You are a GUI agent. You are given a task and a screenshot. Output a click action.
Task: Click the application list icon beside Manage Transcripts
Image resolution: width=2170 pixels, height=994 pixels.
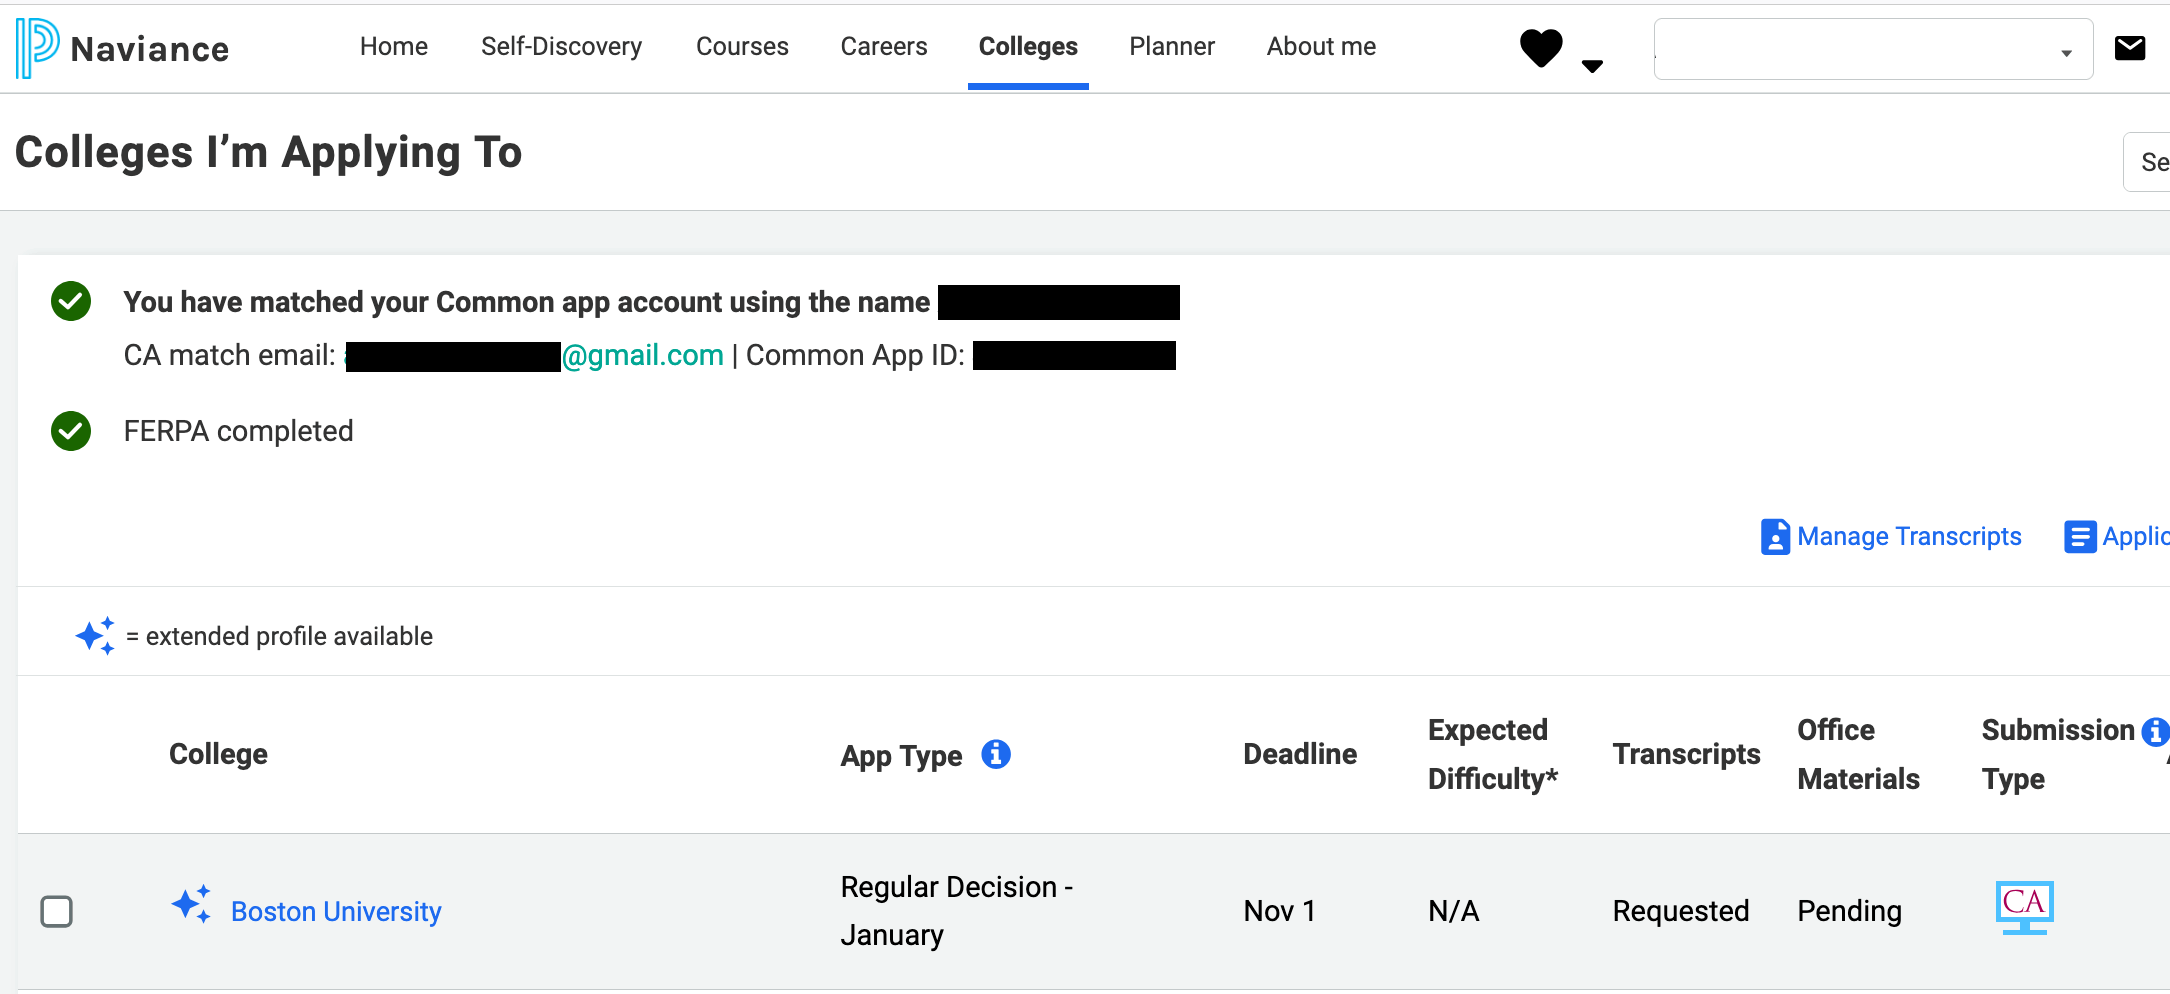pyautogui.click(x=2080, y=537)
